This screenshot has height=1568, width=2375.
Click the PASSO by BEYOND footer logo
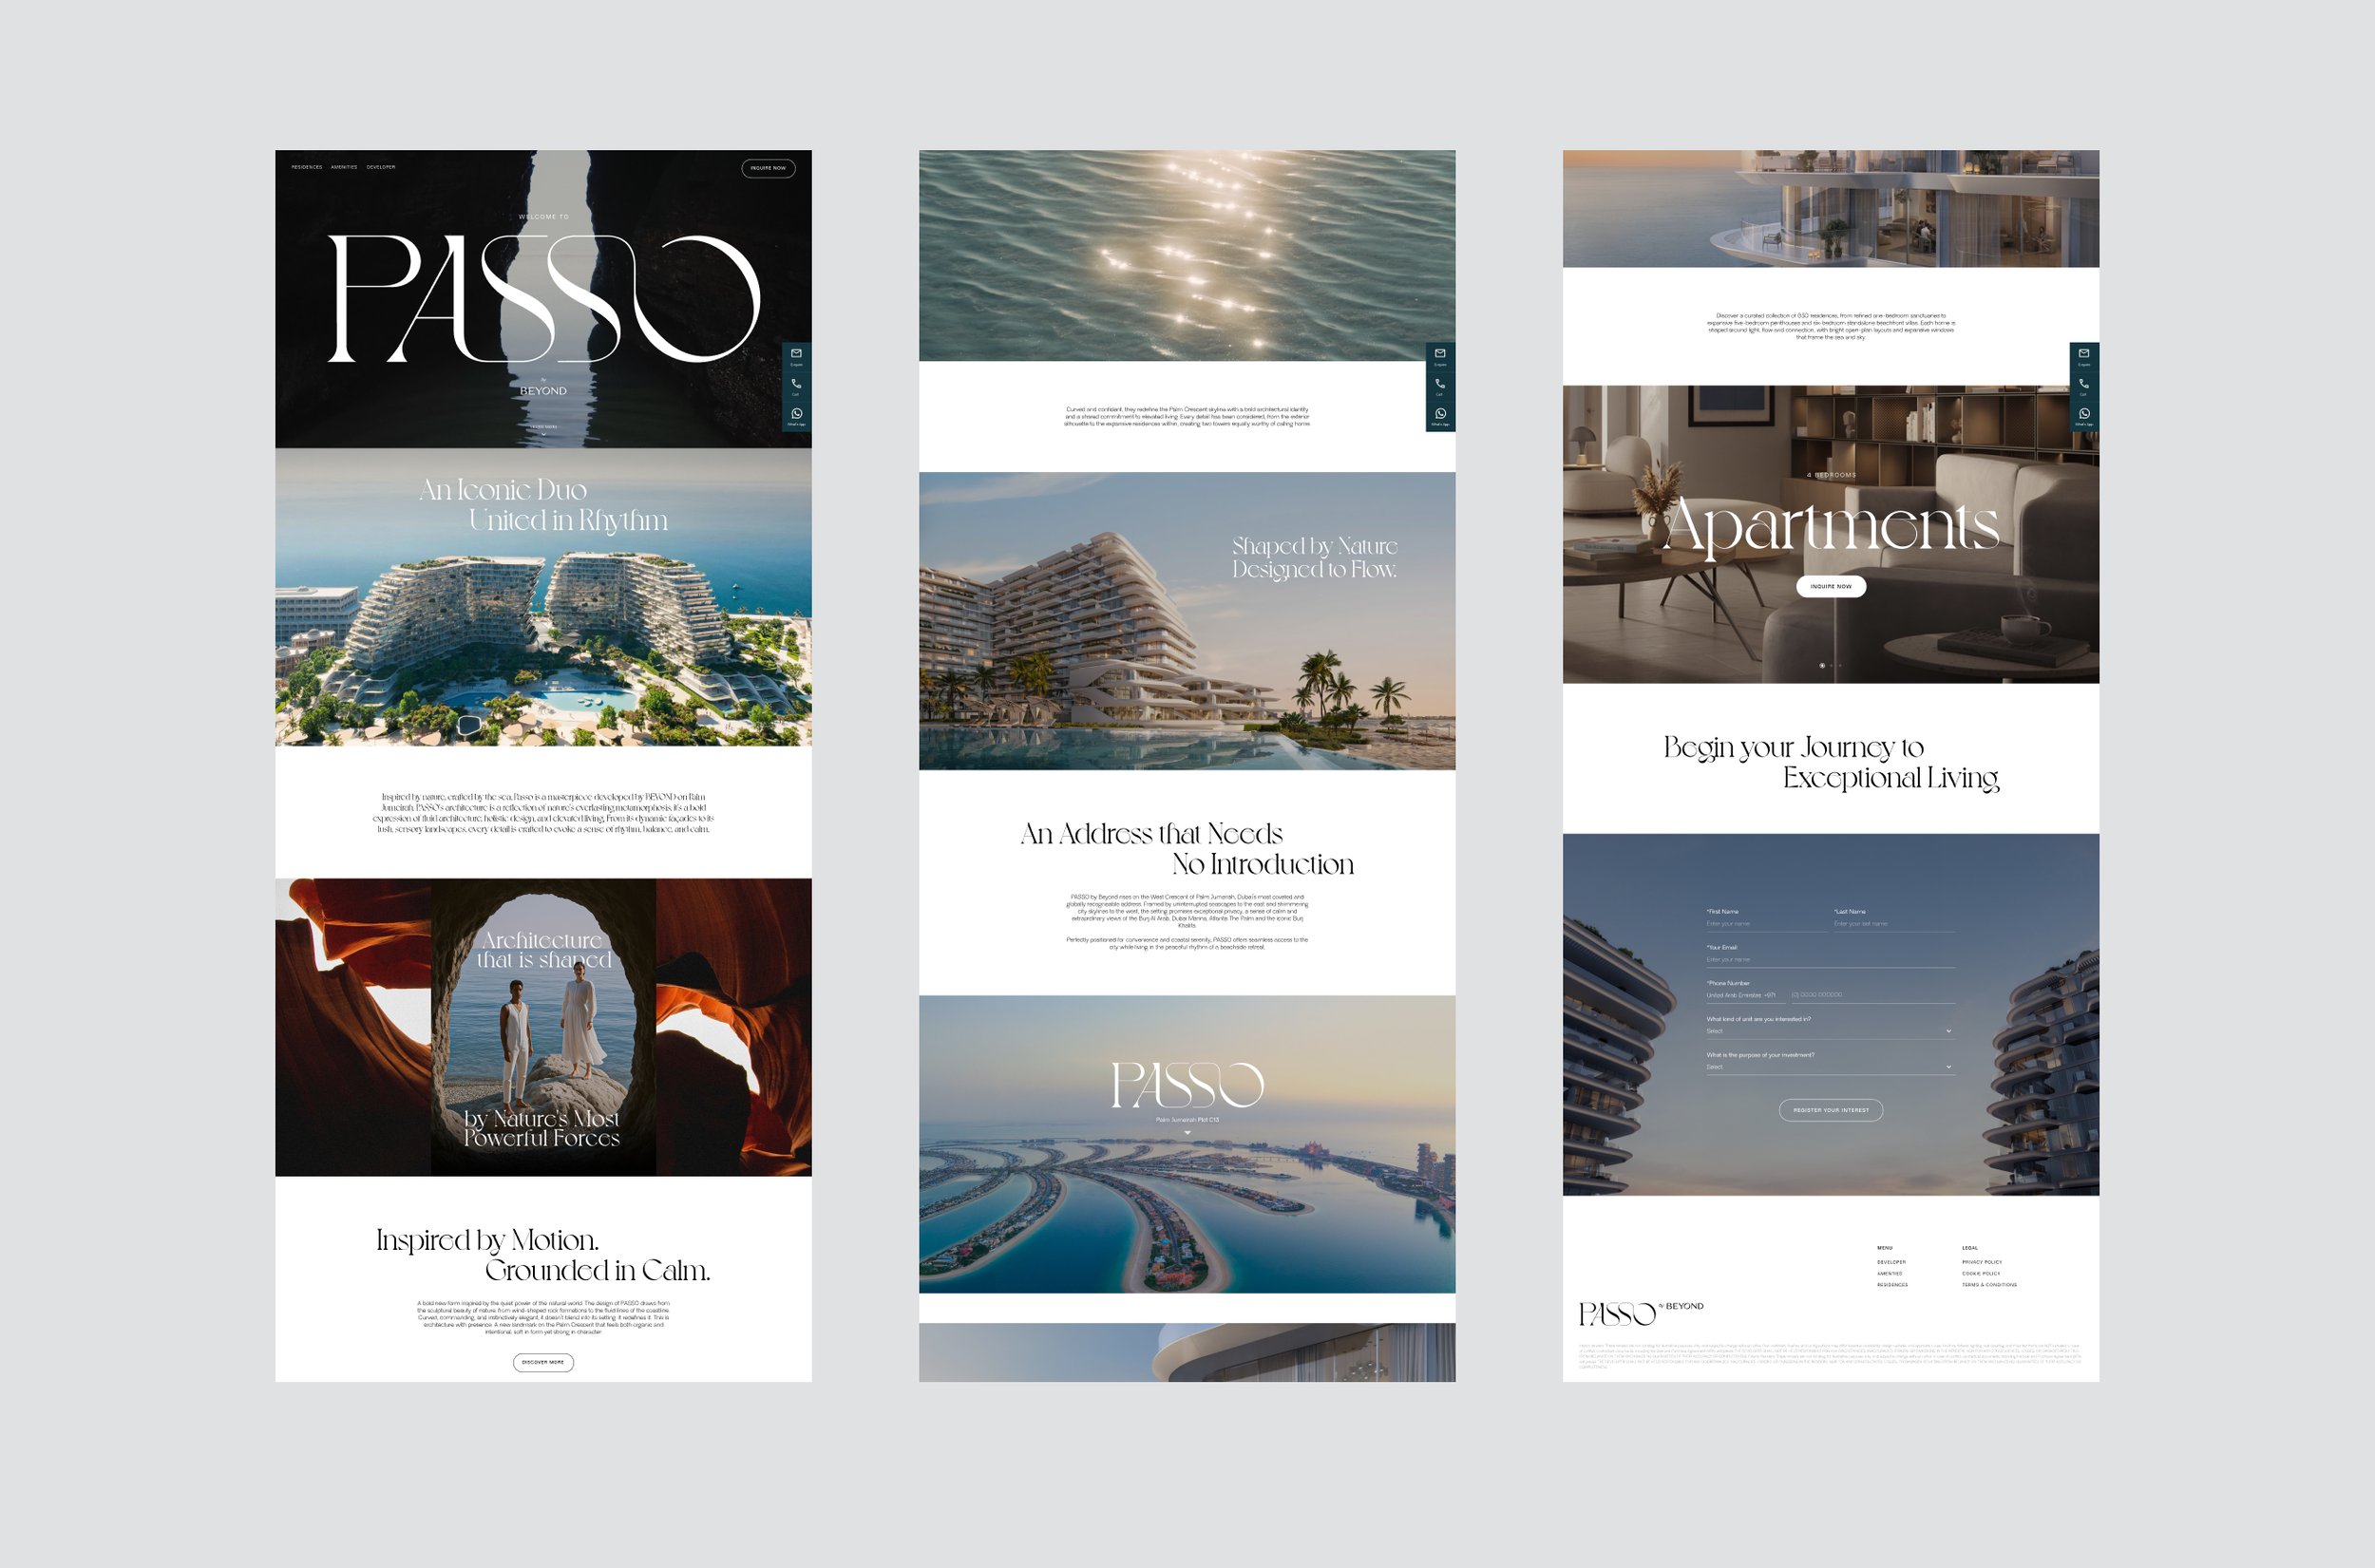[1641, 1313]
